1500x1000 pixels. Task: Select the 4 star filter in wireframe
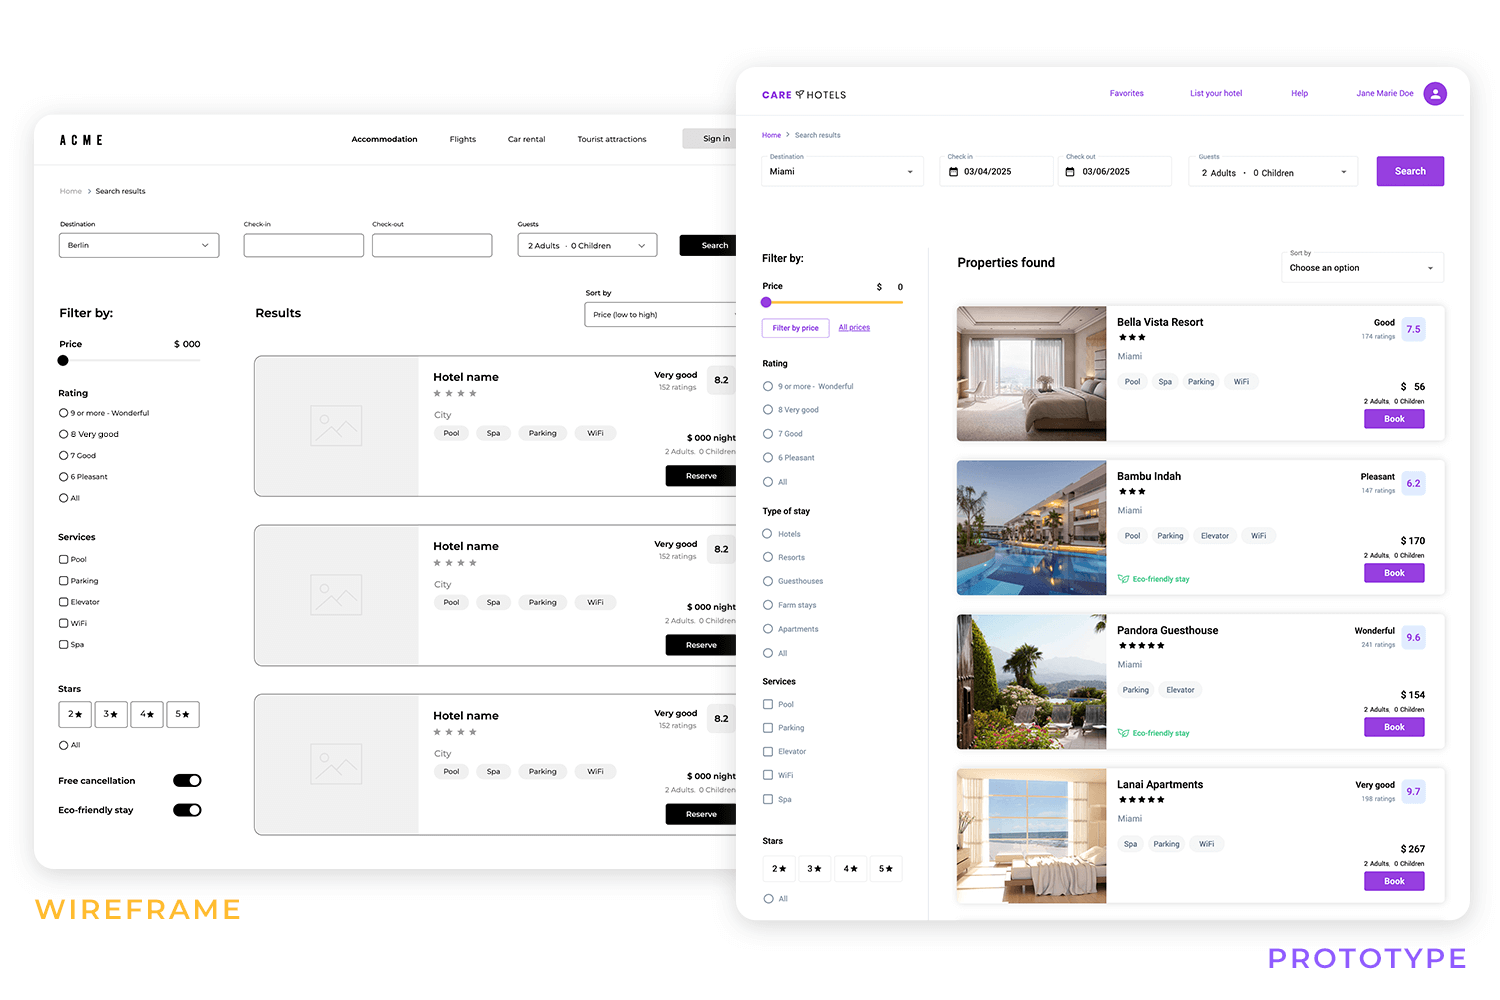(147, 714)
